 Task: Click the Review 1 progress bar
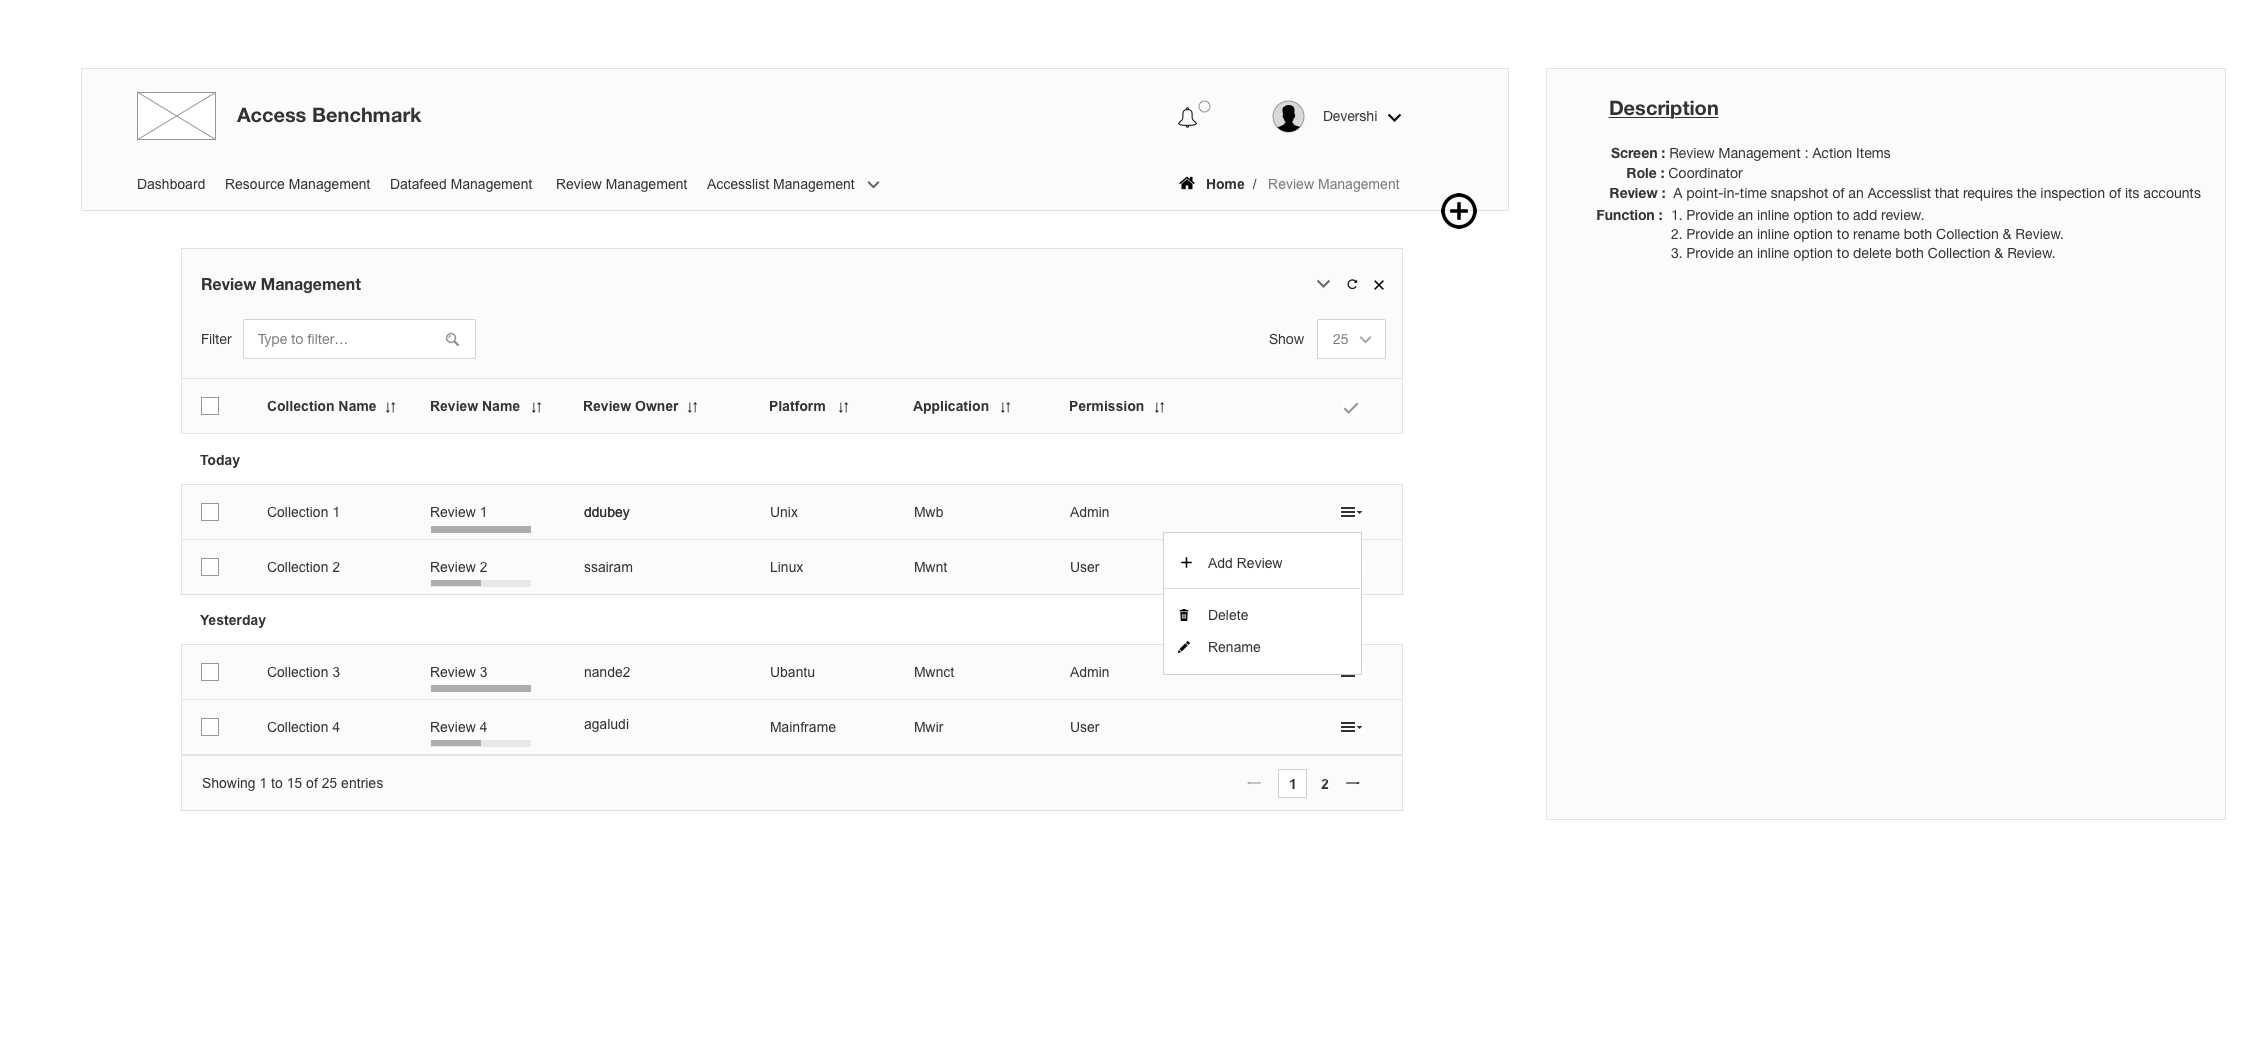(x=481, y=529)
